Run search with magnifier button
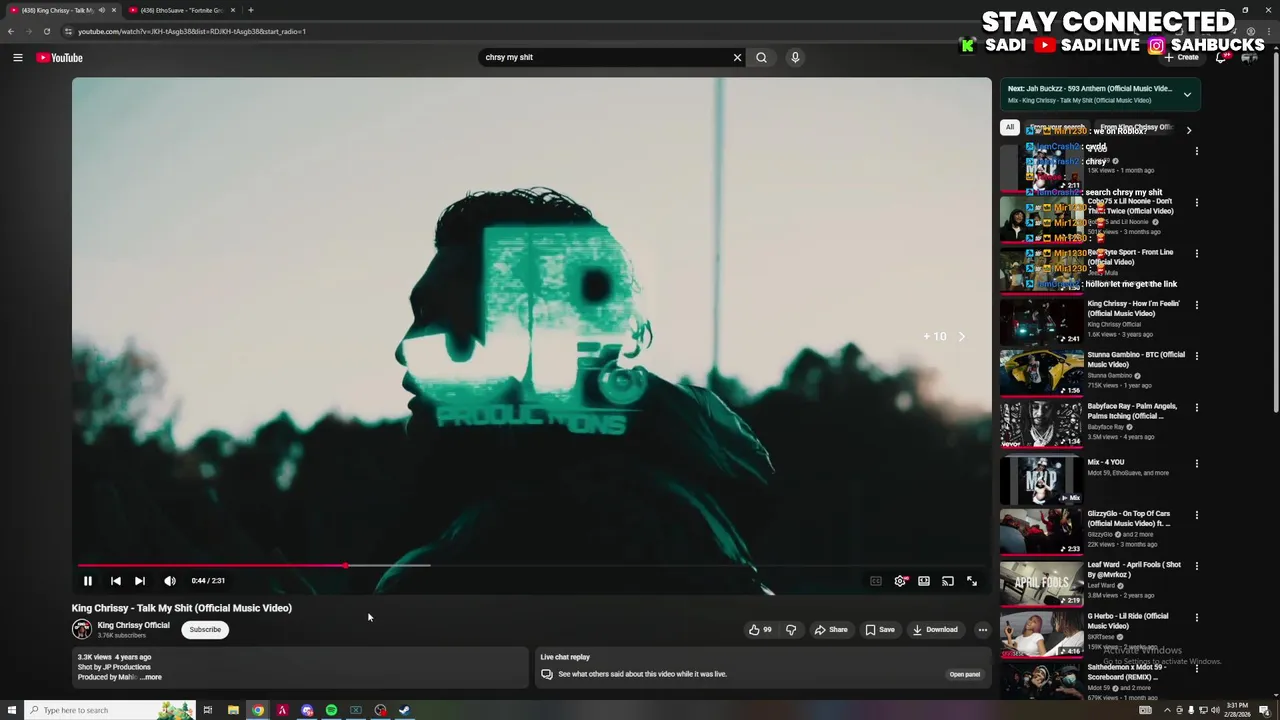Image resolution: width=1280 pixels, height=720 pixels. tap(762, 58)
